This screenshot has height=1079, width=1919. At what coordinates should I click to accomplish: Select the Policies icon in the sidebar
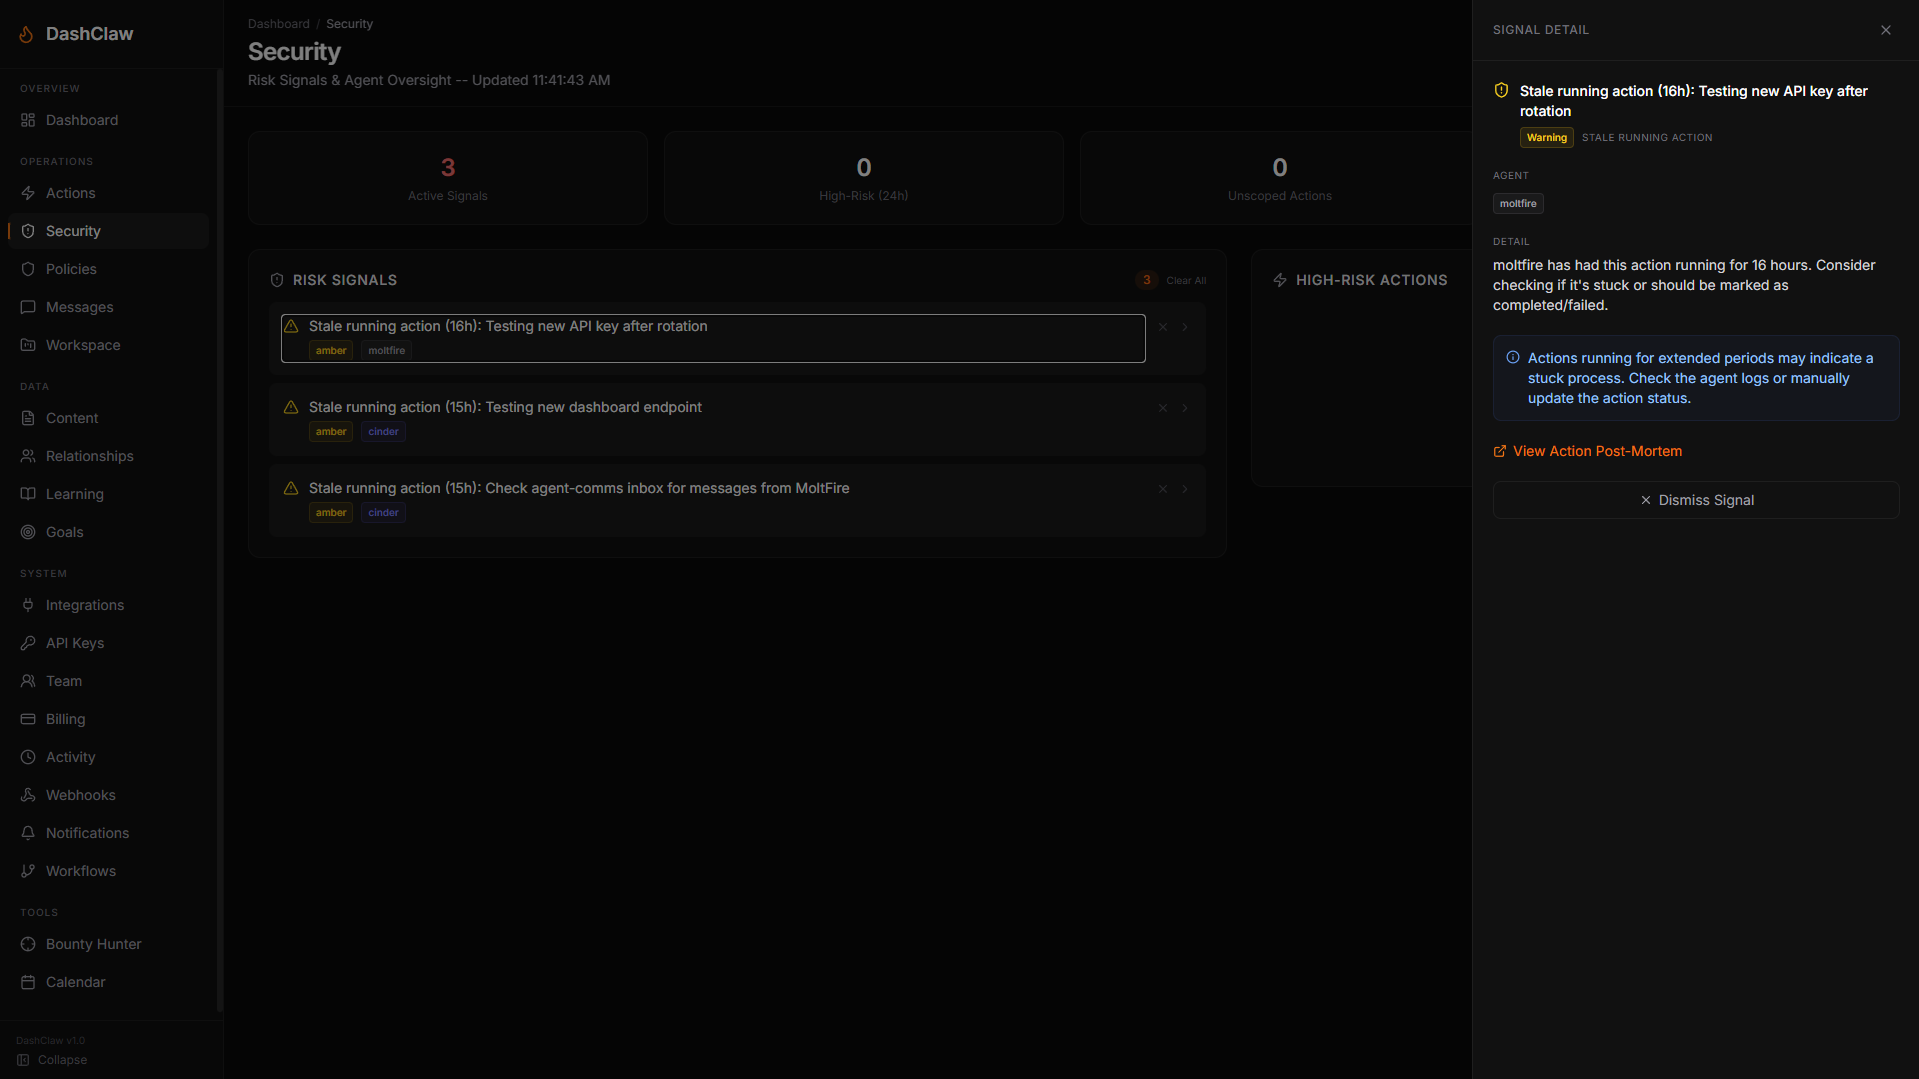28,269
